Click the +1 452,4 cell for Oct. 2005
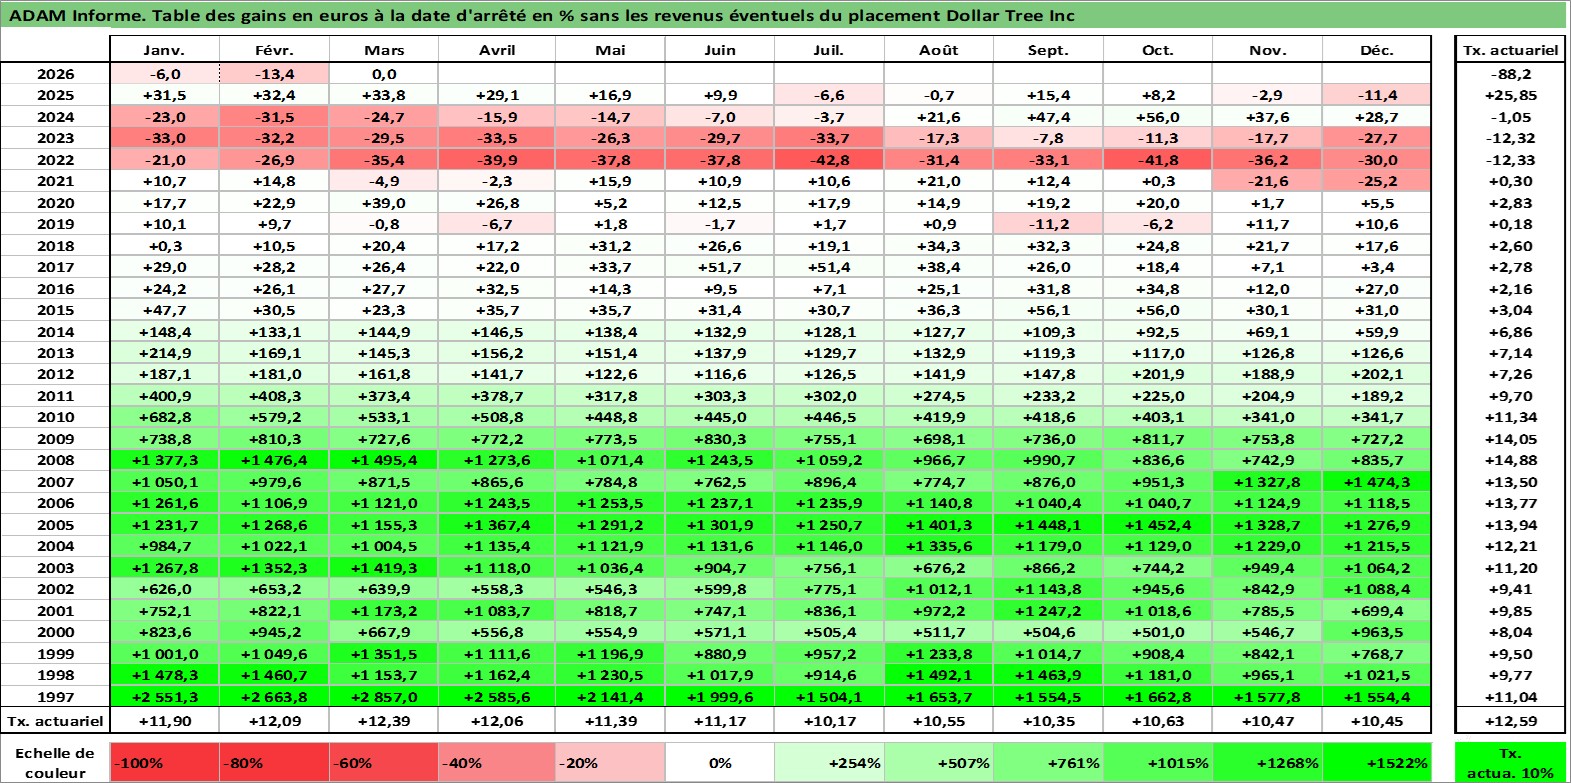Viewport: 1571px width, 783px height. coord(1158,525)
